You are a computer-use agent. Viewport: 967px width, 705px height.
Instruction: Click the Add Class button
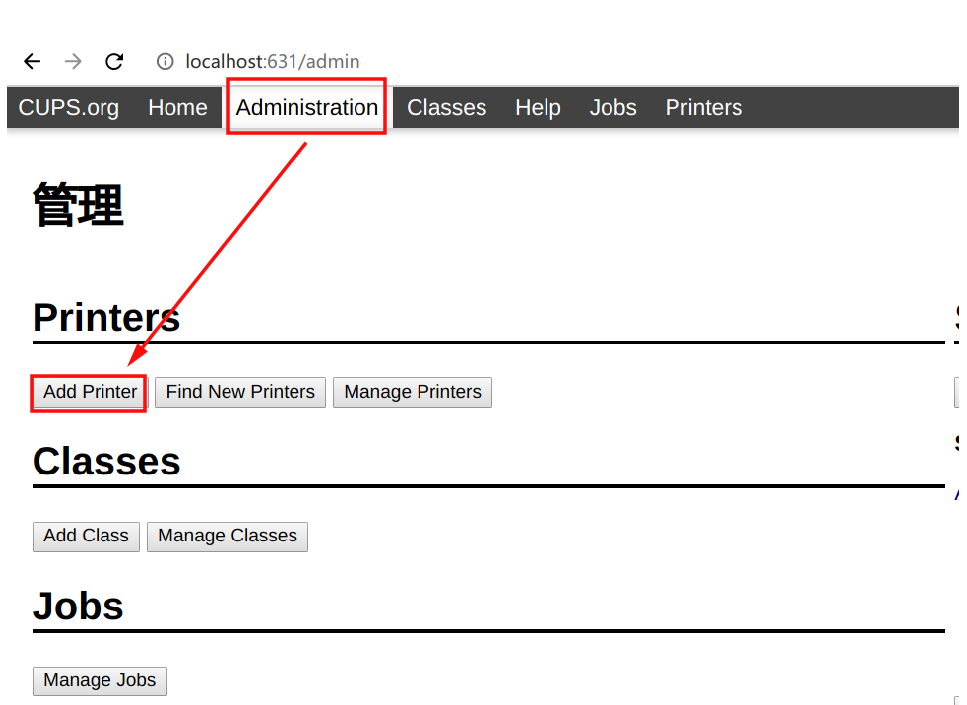(86, 536)
